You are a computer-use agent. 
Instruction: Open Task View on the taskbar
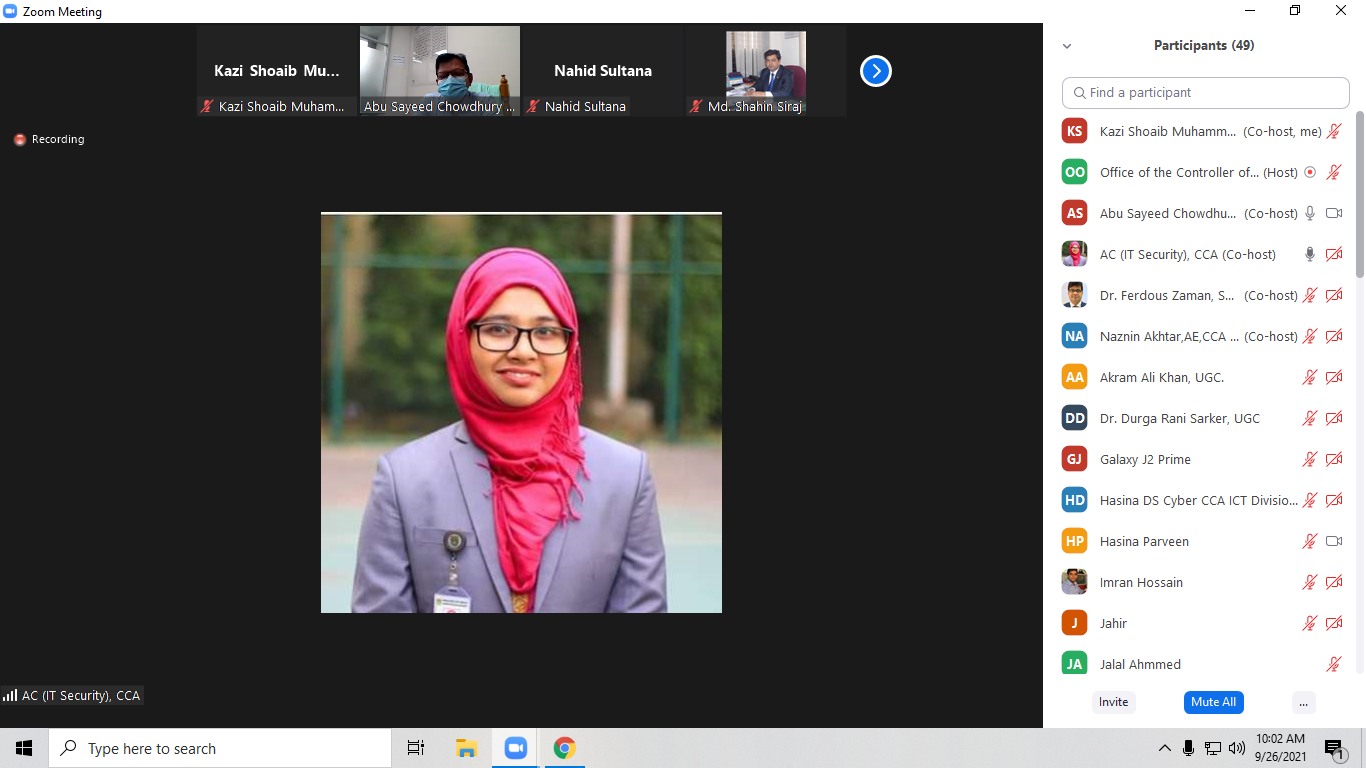pyautogui.click(x=416, y=748)
